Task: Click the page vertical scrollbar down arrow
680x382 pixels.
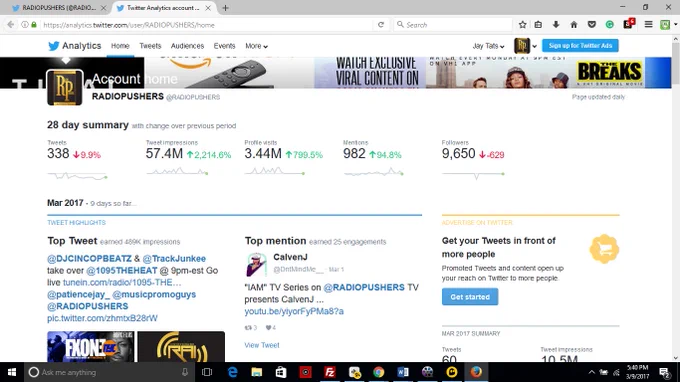Action: coord(675,358)
